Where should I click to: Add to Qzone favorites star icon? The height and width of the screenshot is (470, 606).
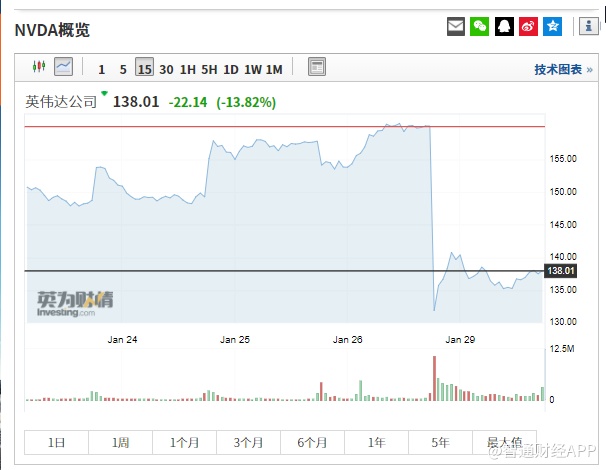click(553, 26)
